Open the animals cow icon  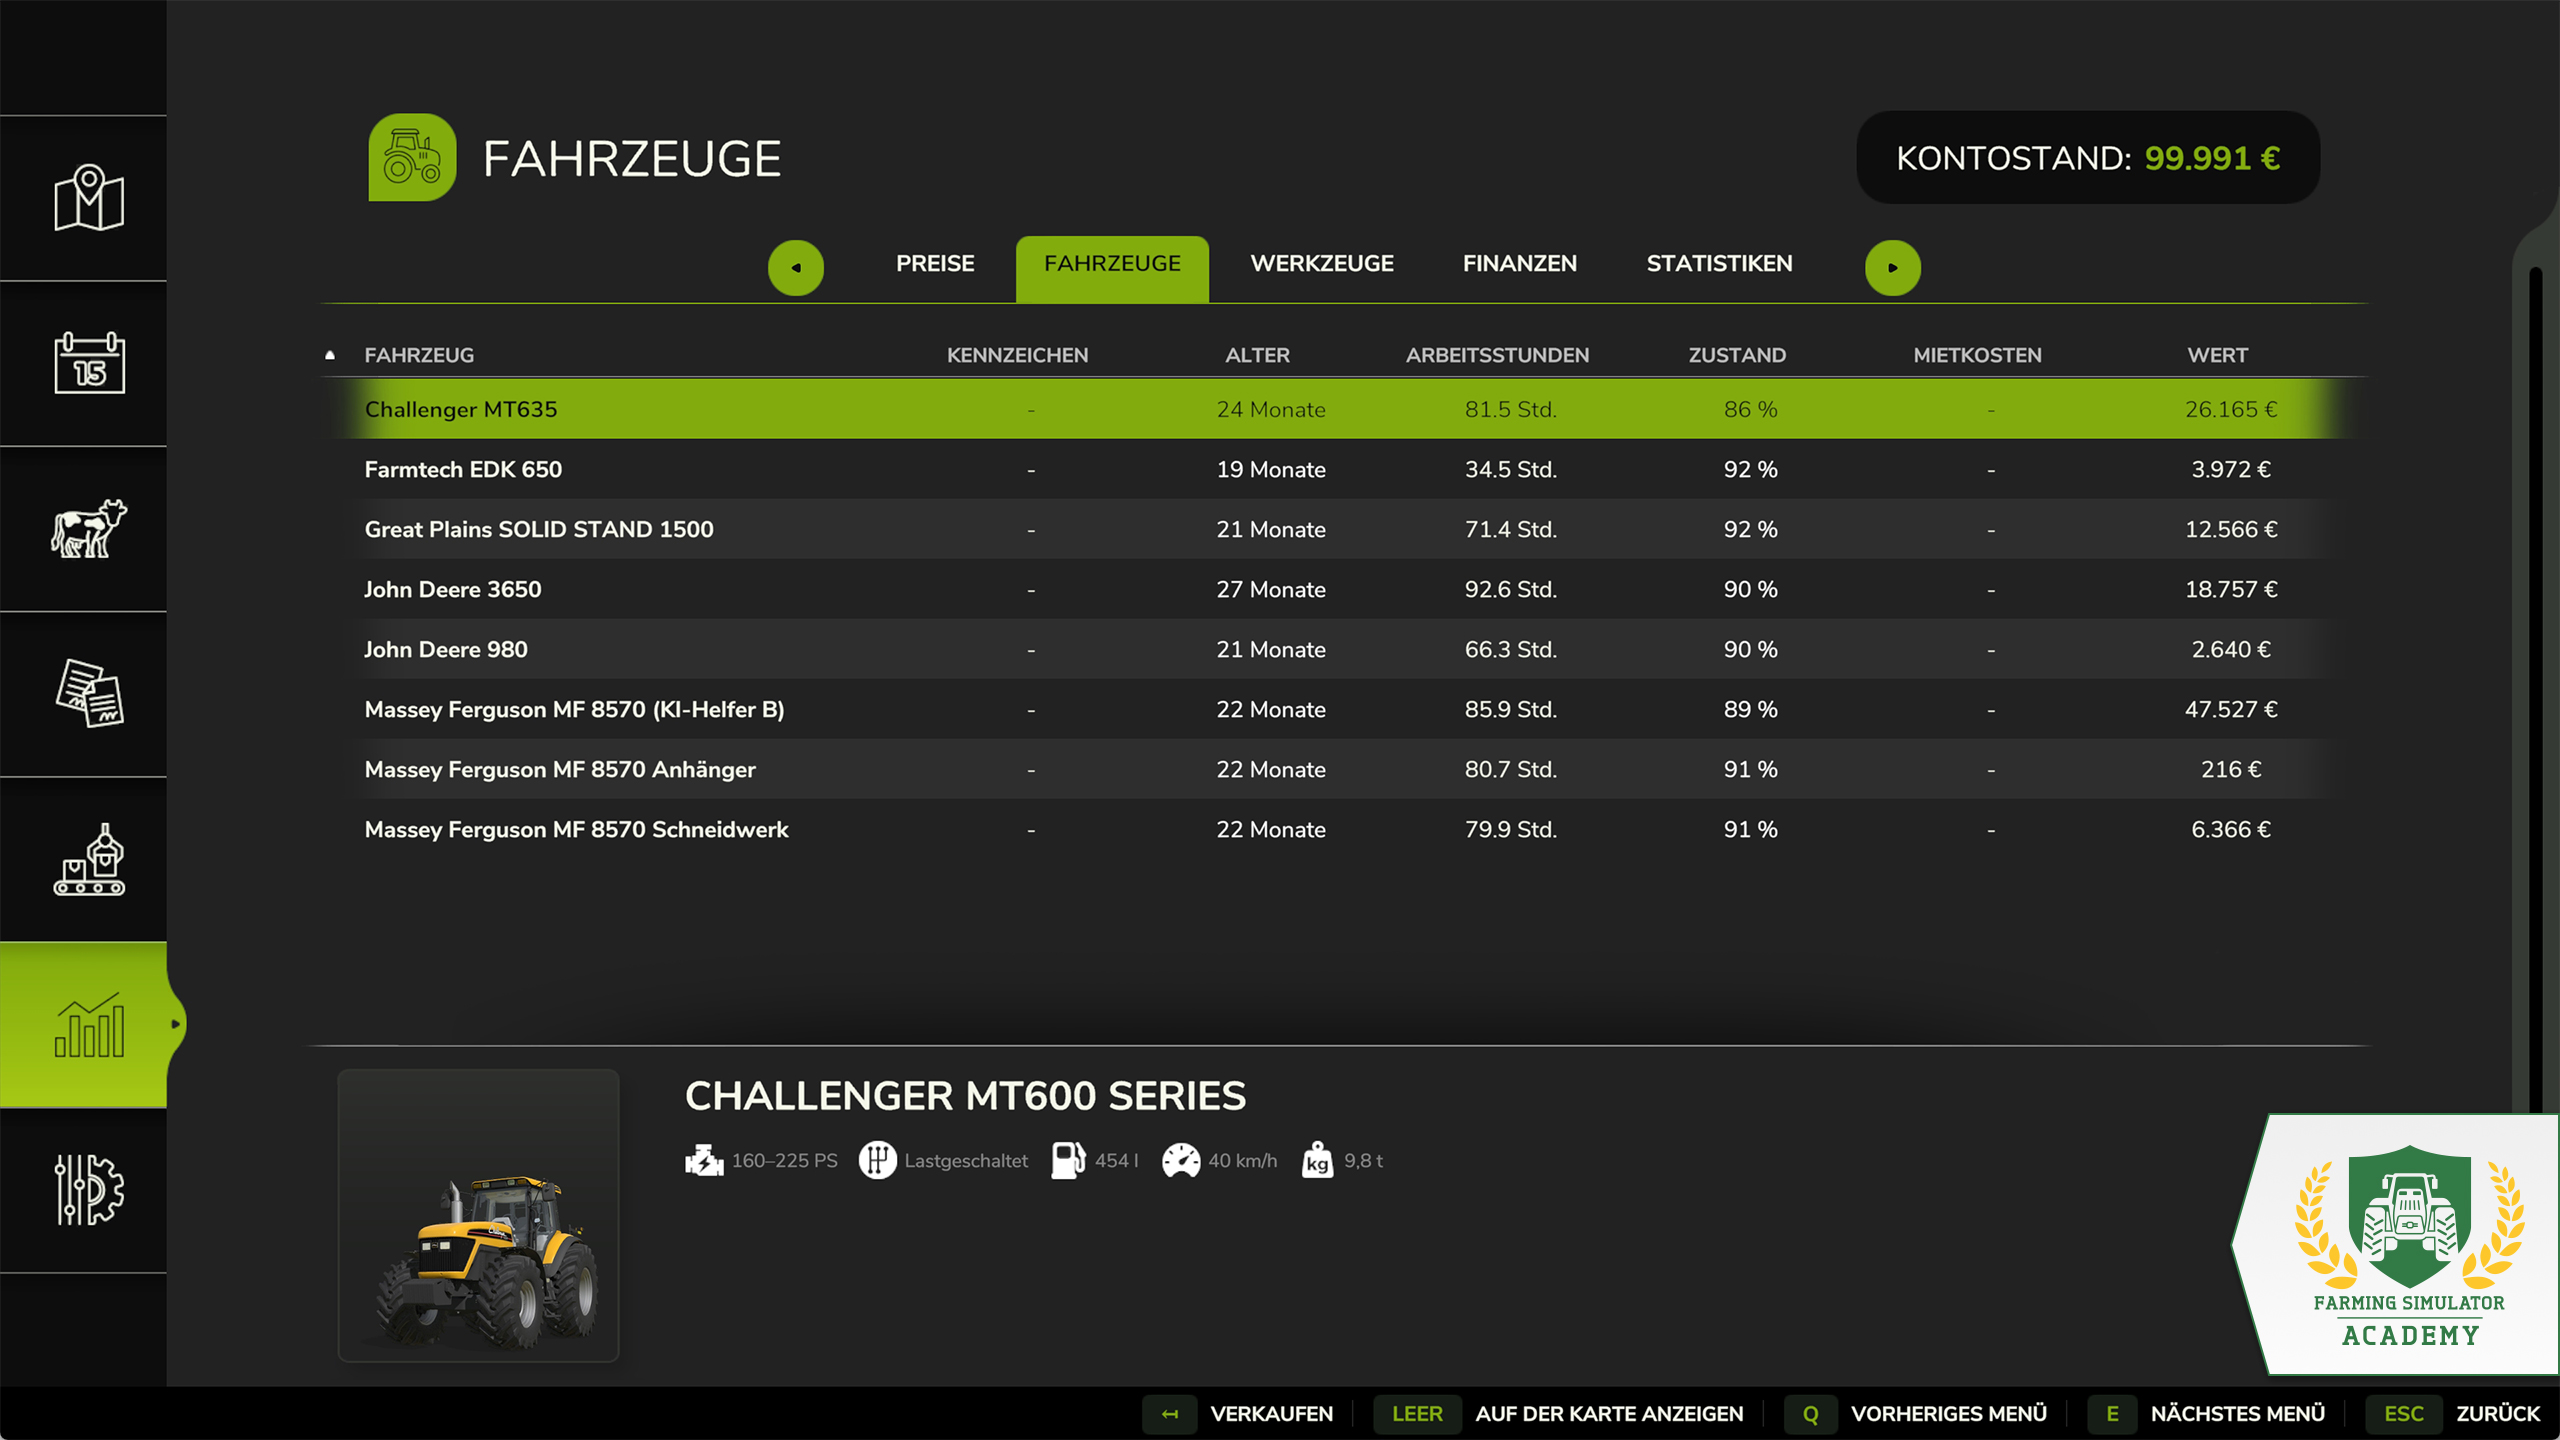tap(89, 528)
